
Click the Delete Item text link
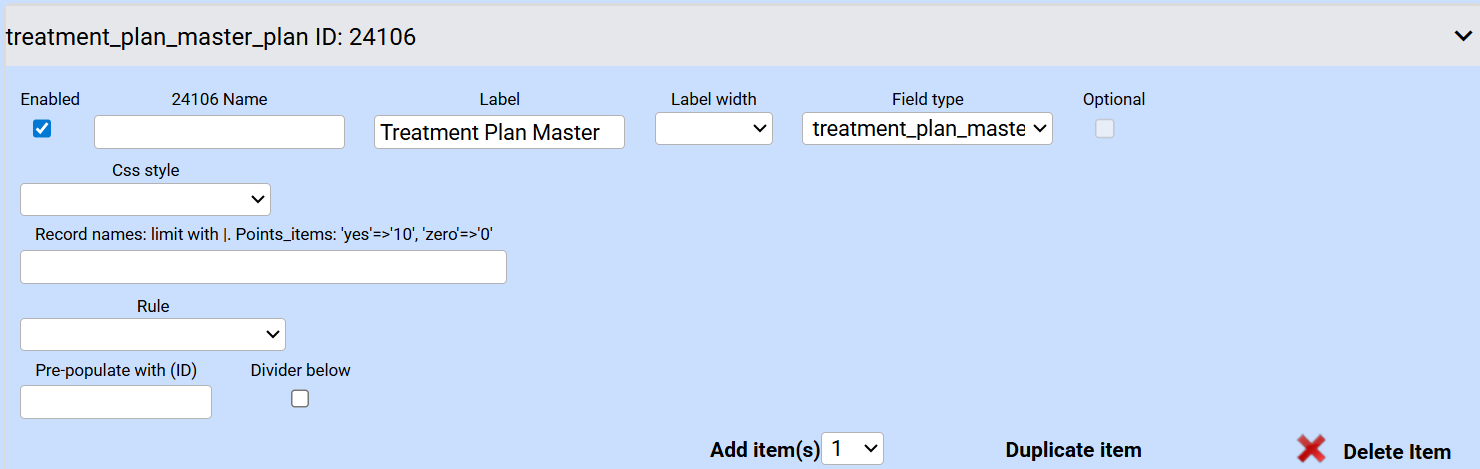(1396, 452)
